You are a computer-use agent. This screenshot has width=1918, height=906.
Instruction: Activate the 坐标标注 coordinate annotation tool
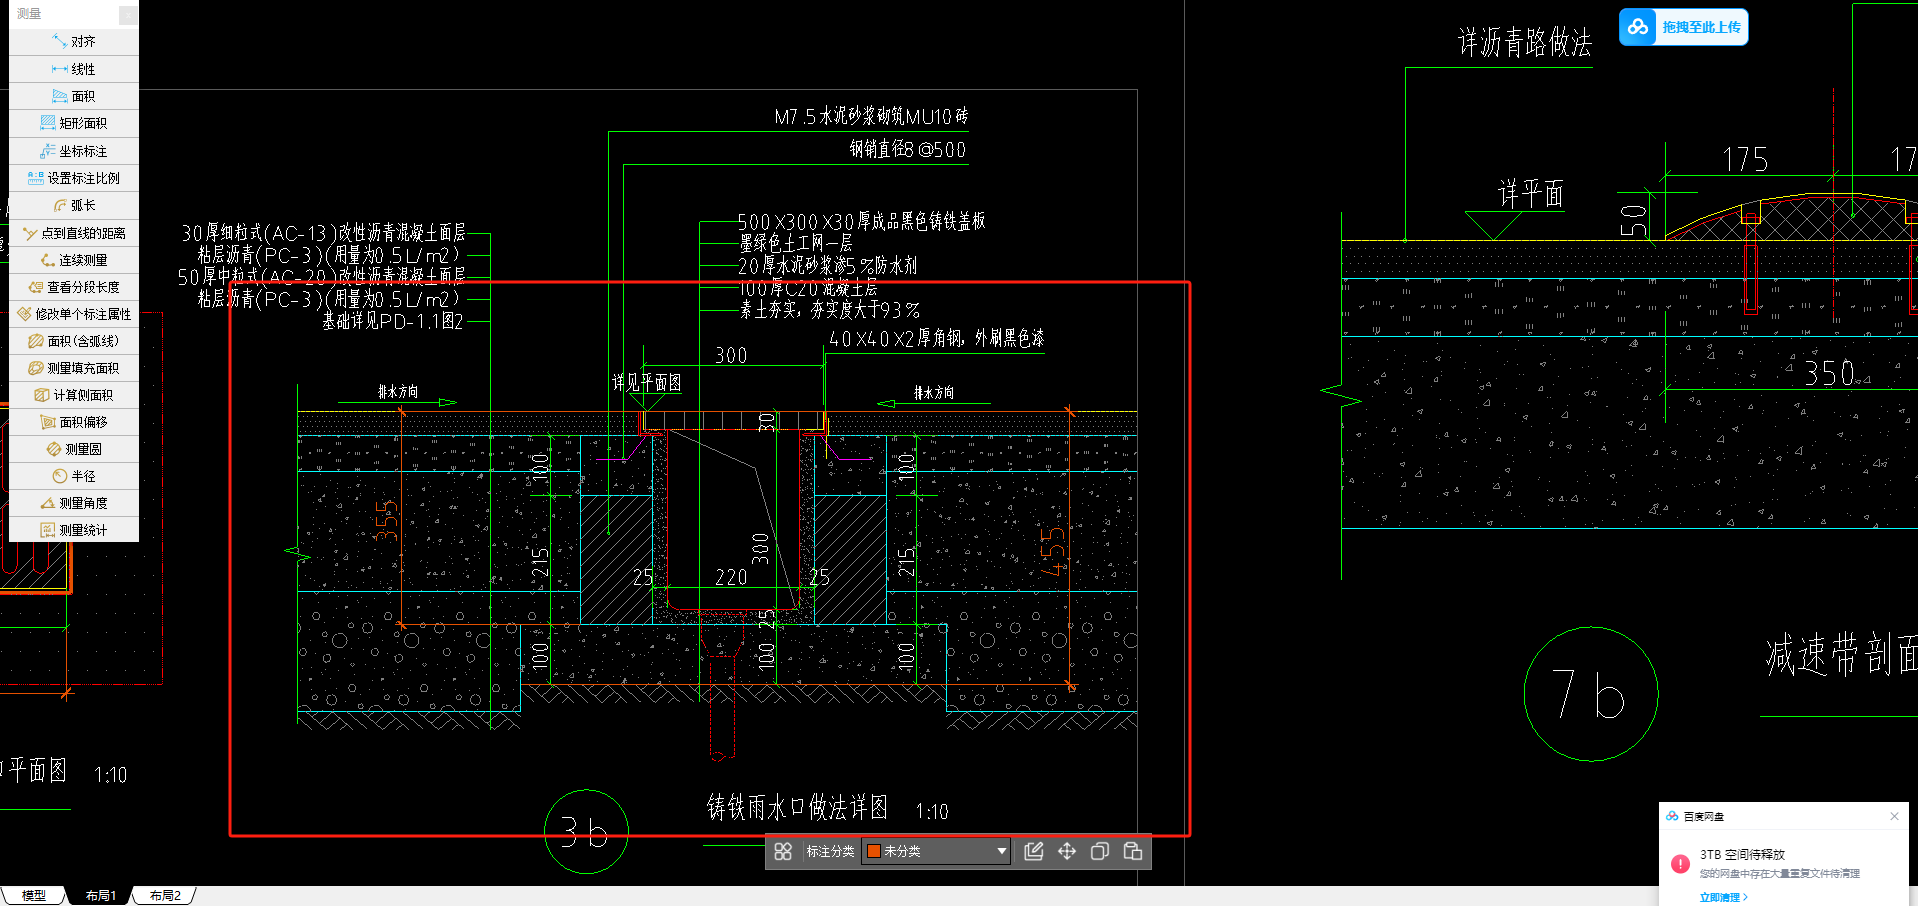(74, 151)
